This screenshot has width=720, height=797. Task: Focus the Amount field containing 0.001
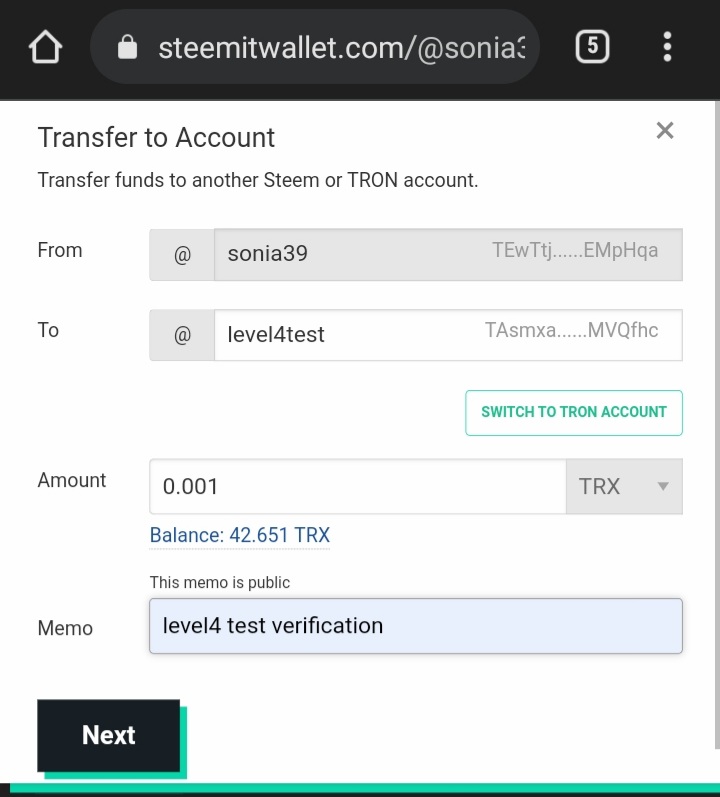[357, 487]
